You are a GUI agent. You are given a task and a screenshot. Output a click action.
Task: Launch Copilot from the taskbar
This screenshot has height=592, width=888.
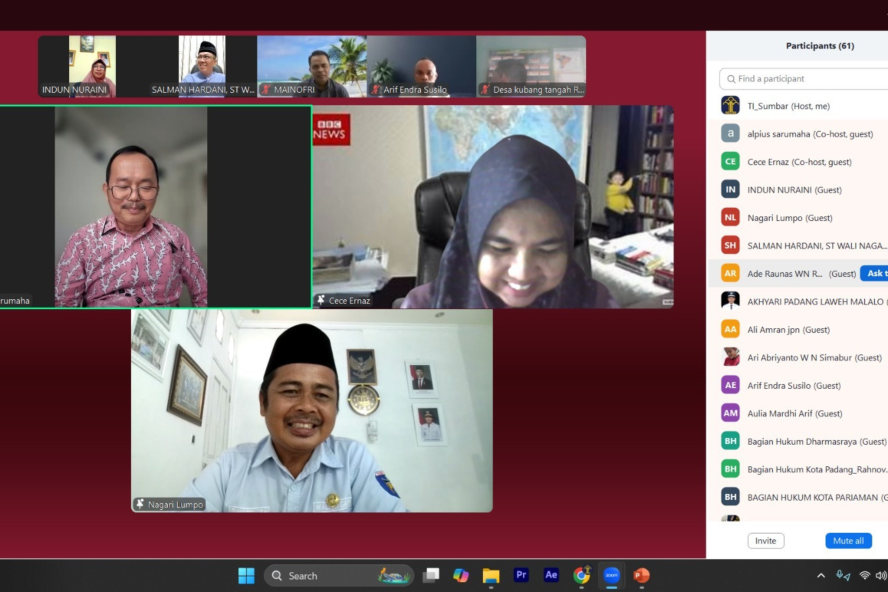click(461, 575)
